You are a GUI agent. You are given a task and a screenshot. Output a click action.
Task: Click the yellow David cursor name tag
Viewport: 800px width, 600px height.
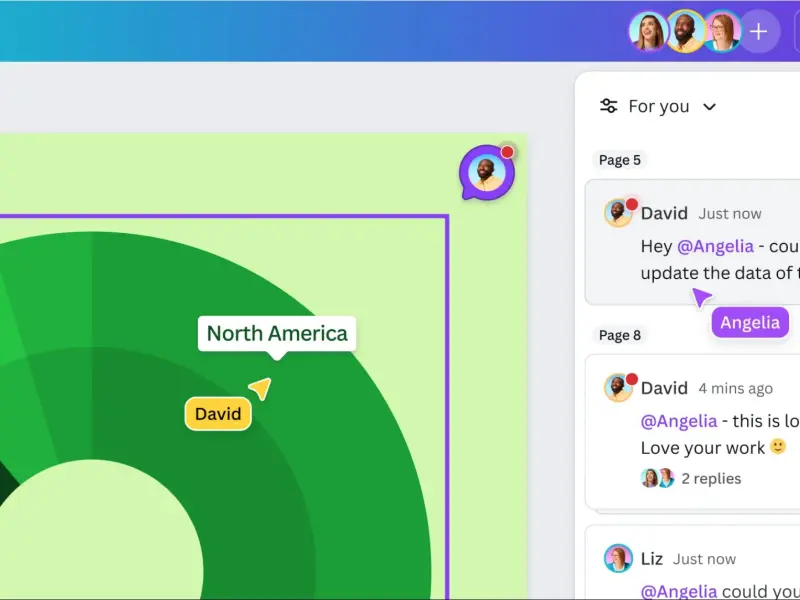tap(218, 414)
